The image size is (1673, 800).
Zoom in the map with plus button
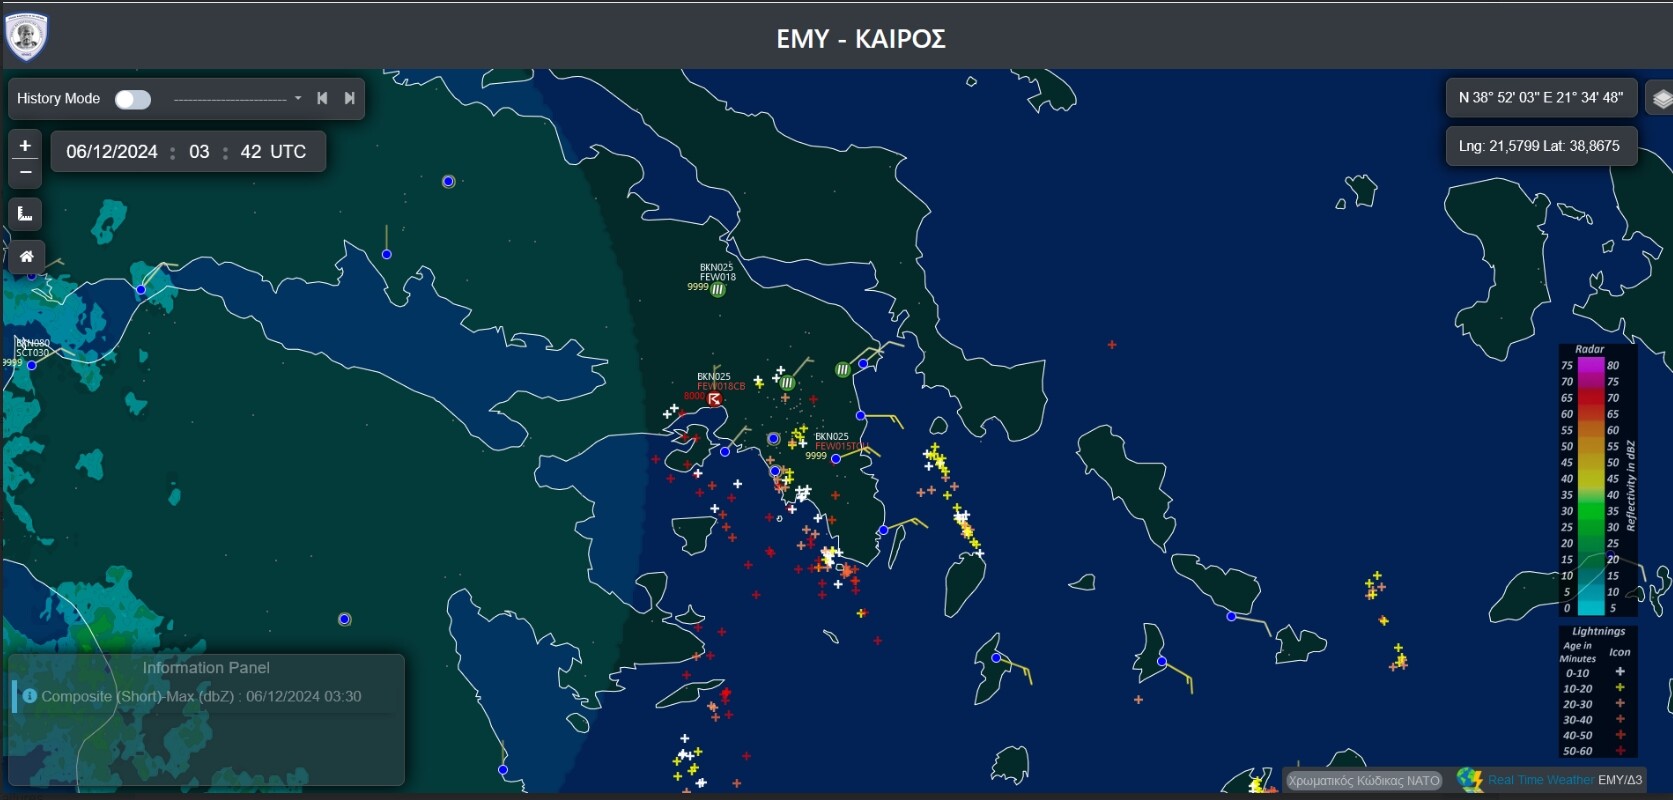[x=25, y=145]
